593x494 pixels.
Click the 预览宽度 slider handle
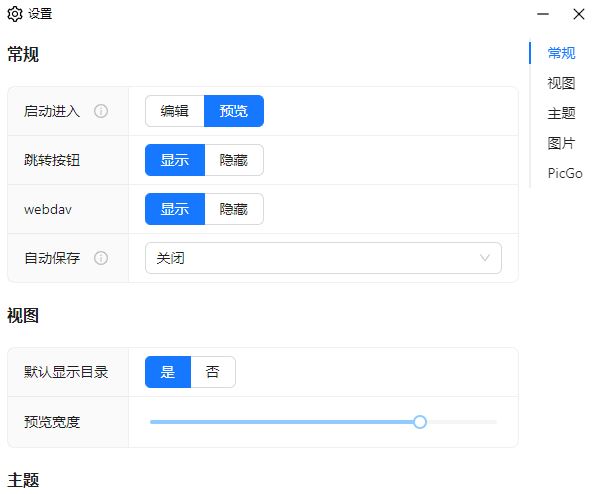point(420,422)
